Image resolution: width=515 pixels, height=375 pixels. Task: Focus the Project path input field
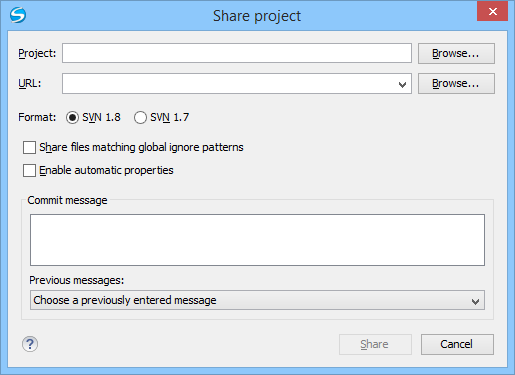coord(237,53)
